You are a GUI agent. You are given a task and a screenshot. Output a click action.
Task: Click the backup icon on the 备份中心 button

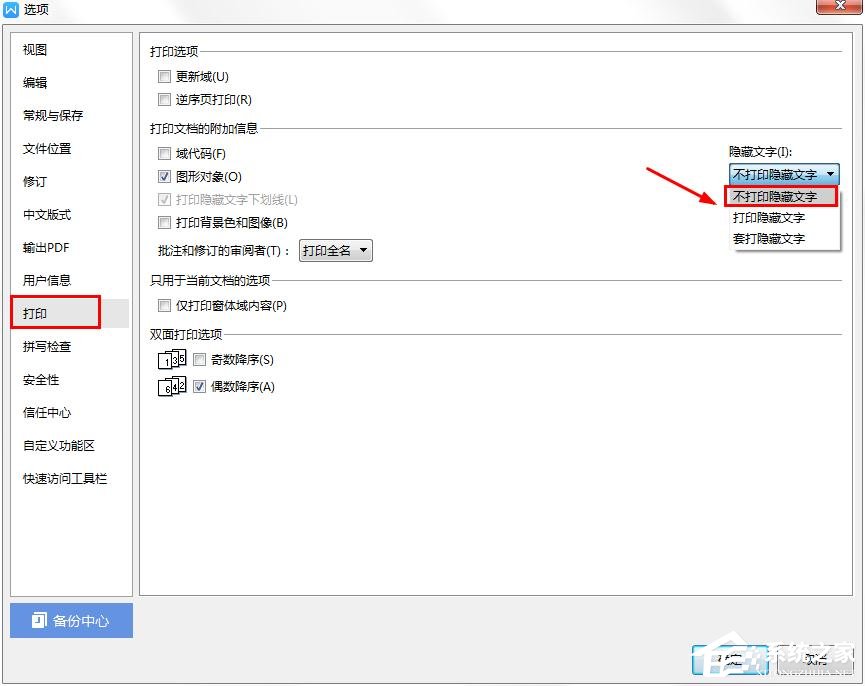click(x=39, y=621)
